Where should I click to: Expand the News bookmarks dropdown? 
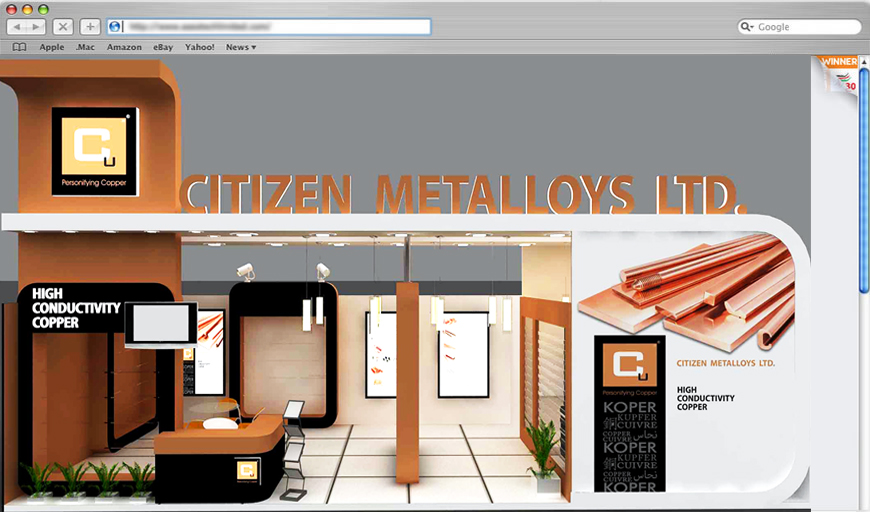[x=241, y=47]
